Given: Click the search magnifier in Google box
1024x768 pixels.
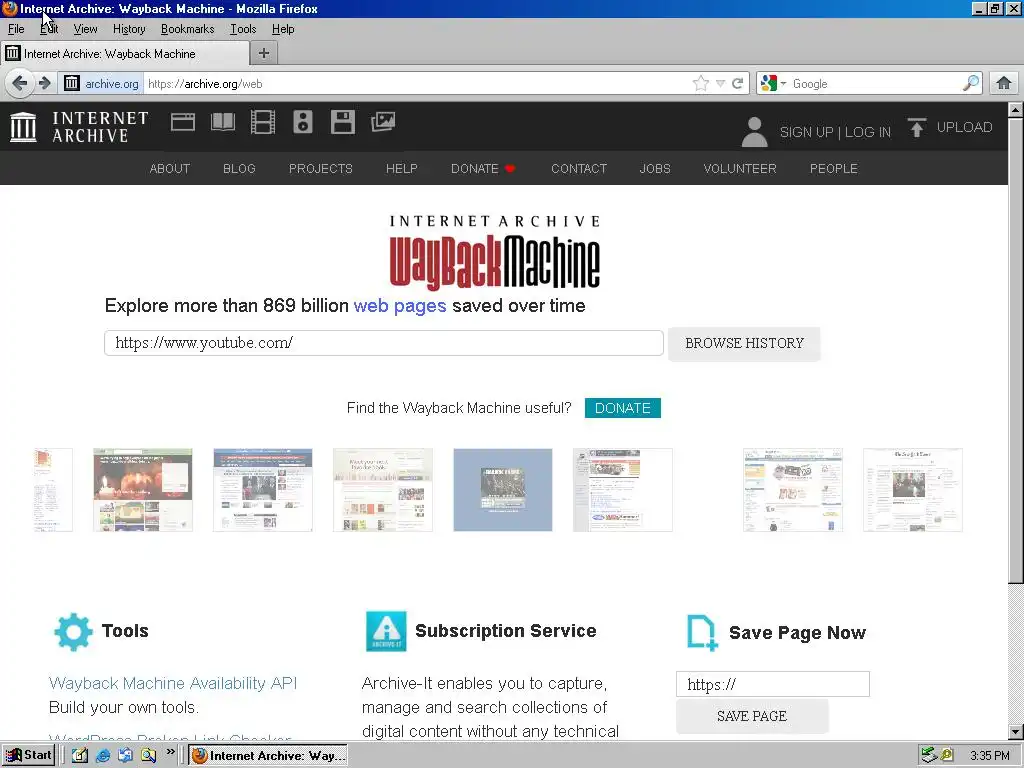Looking at the screenshot, I should click(x=971, y=83).
